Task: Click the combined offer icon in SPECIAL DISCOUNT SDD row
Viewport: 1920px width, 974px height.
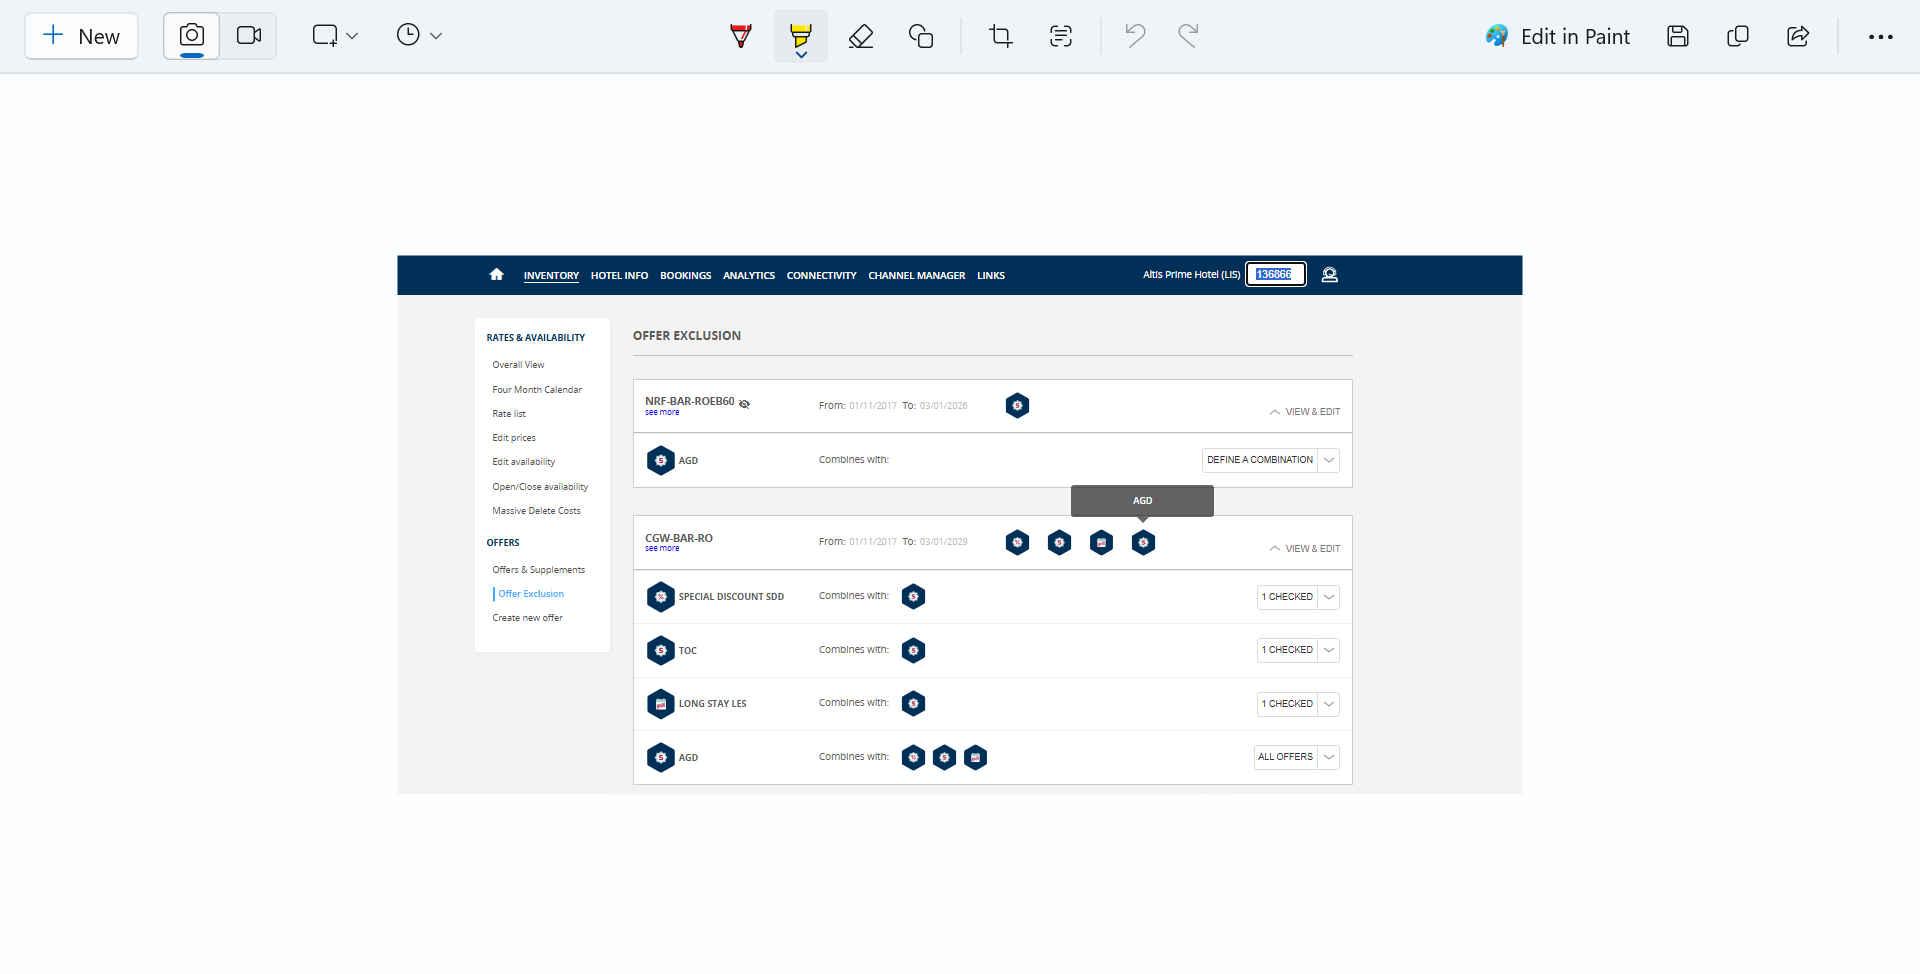Action: click(x=913, y=597)
